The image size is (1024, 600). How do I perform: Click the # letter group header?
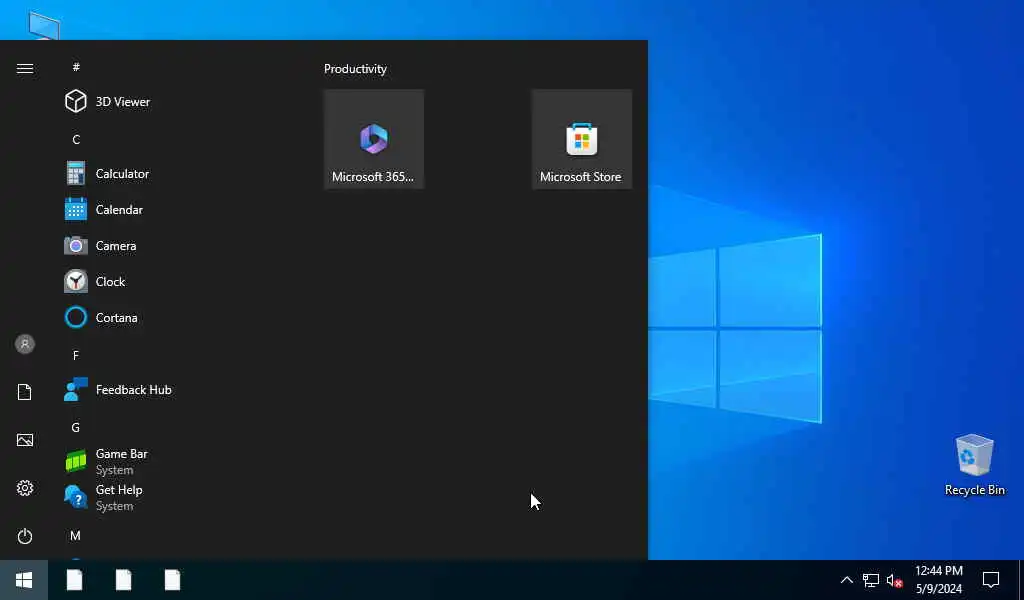coord(76,67)
